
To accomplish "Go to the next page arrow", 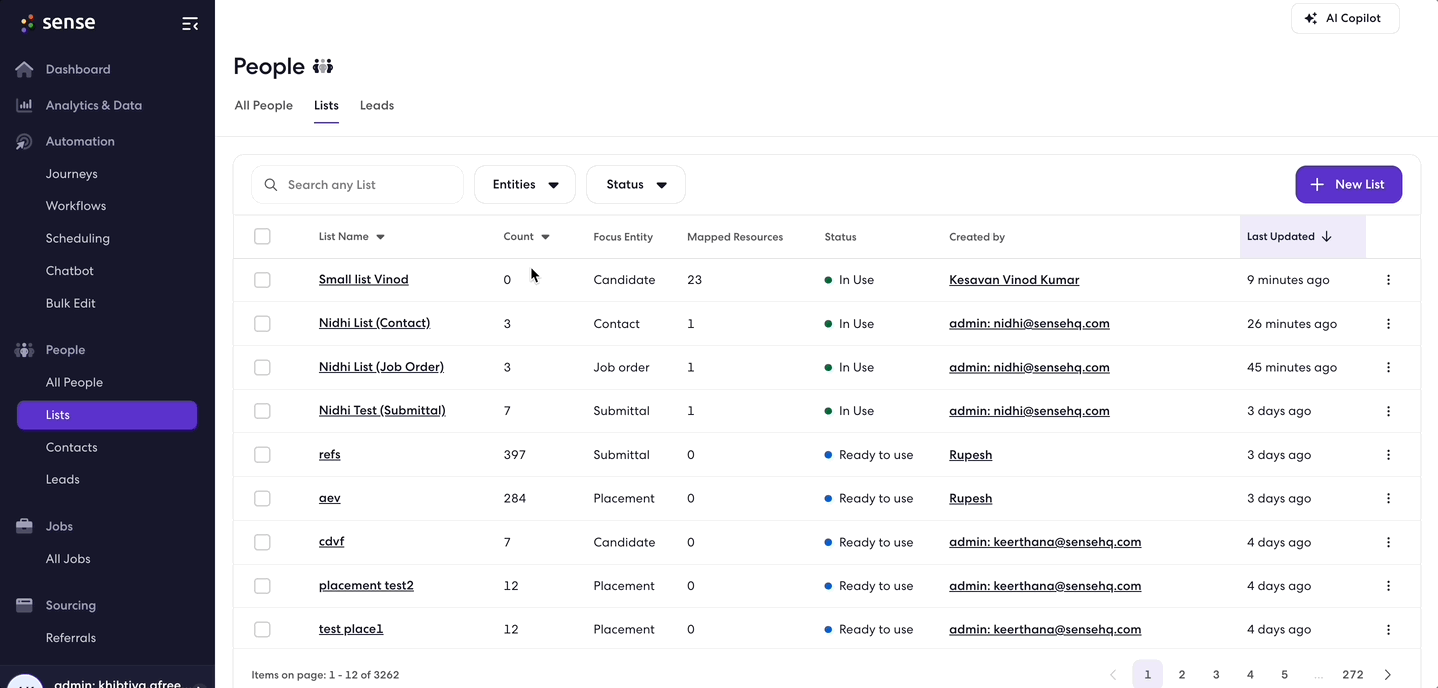I will (x=1387, y=675).
